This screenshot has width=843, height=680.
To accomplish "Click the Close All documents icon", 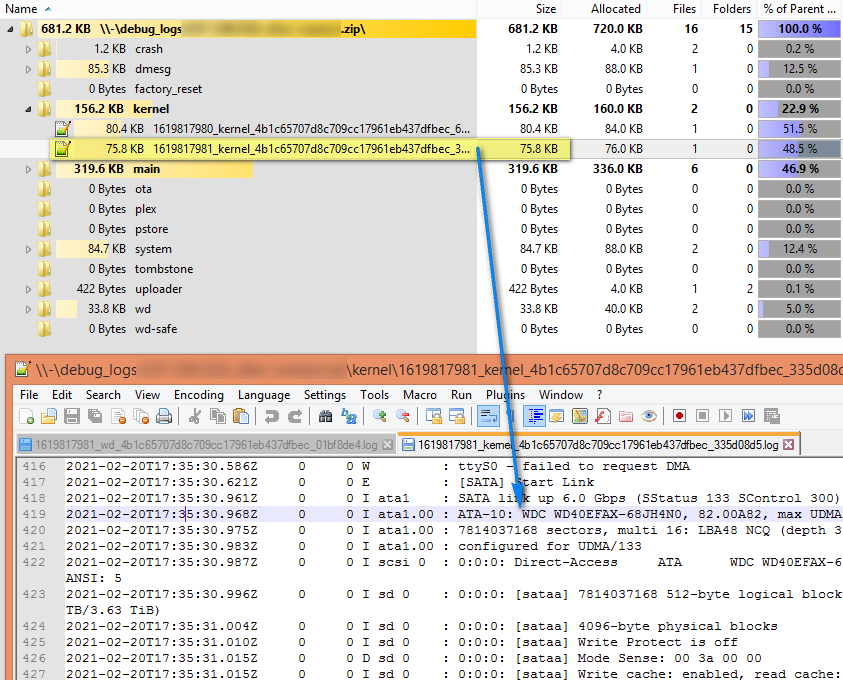I will click(141, 416).
